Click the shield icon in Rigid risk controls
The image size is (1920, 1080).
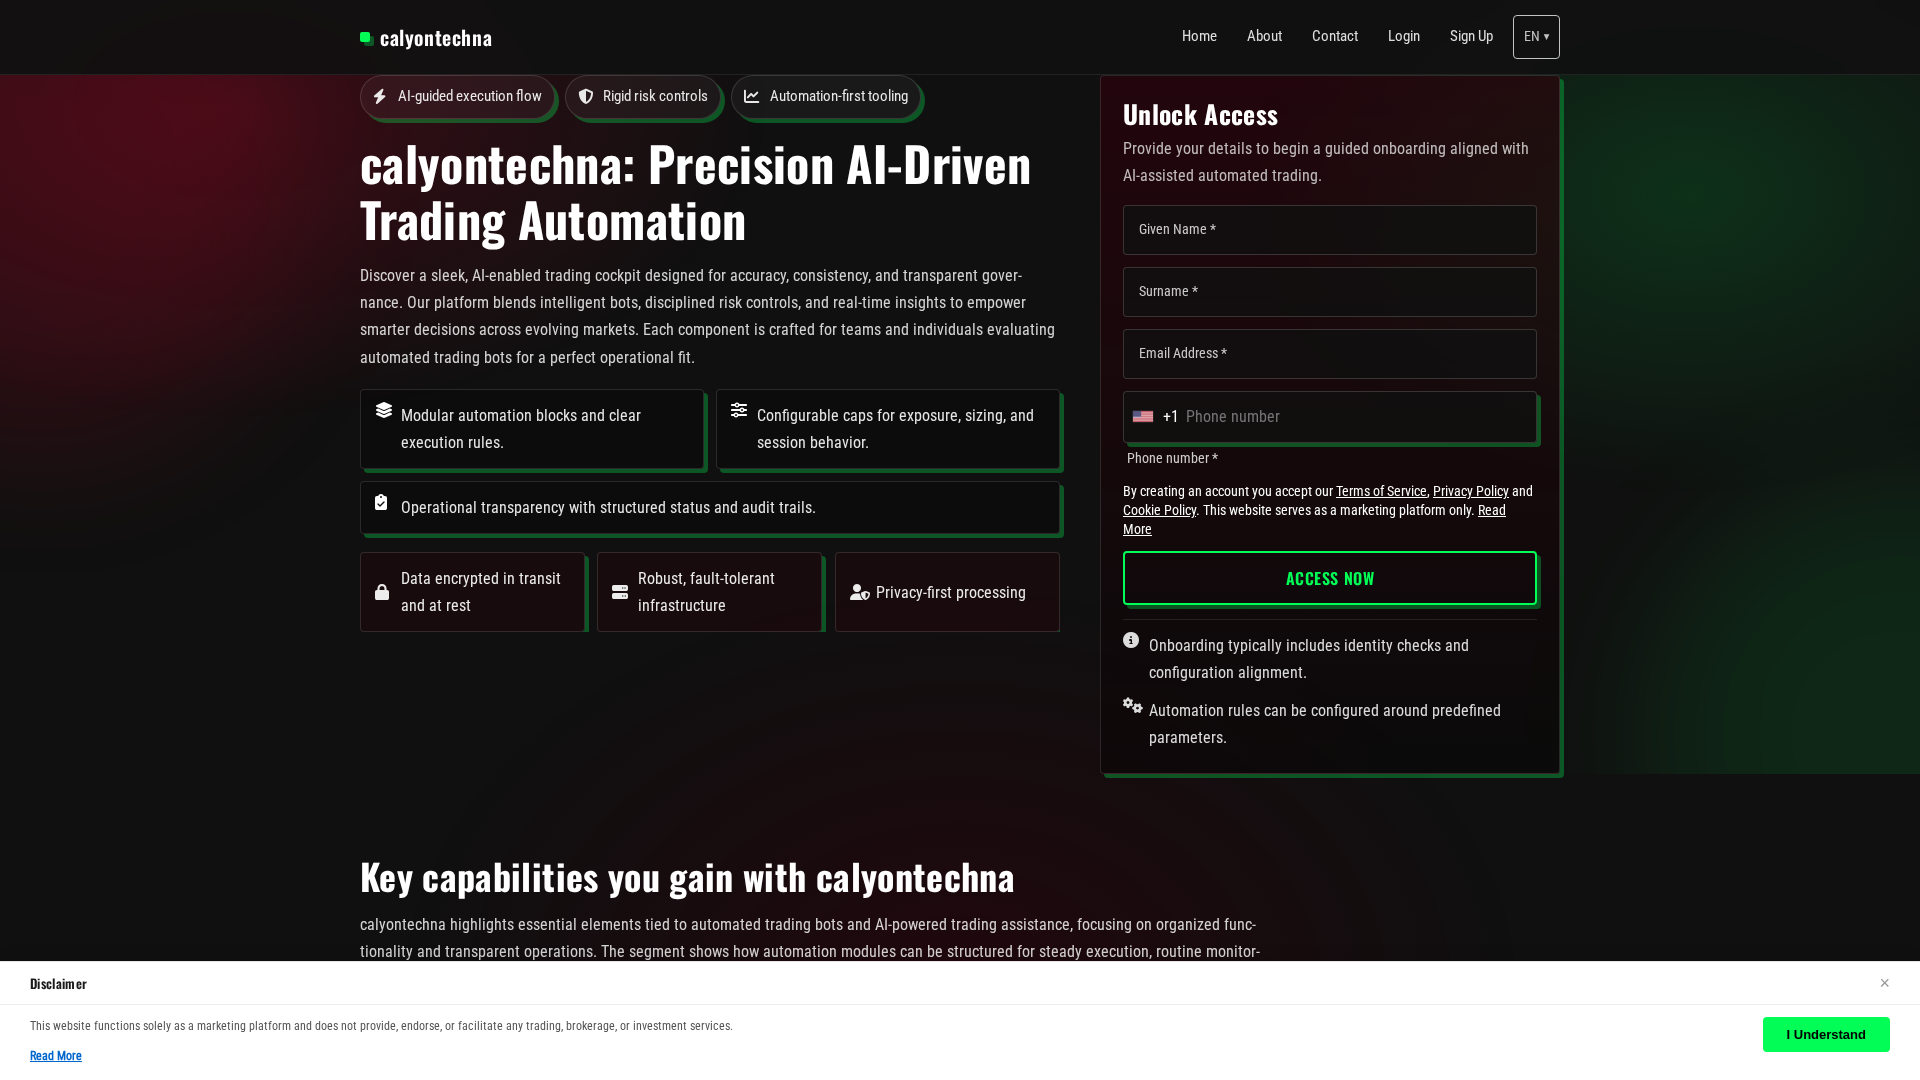click(x=586, y=97)
